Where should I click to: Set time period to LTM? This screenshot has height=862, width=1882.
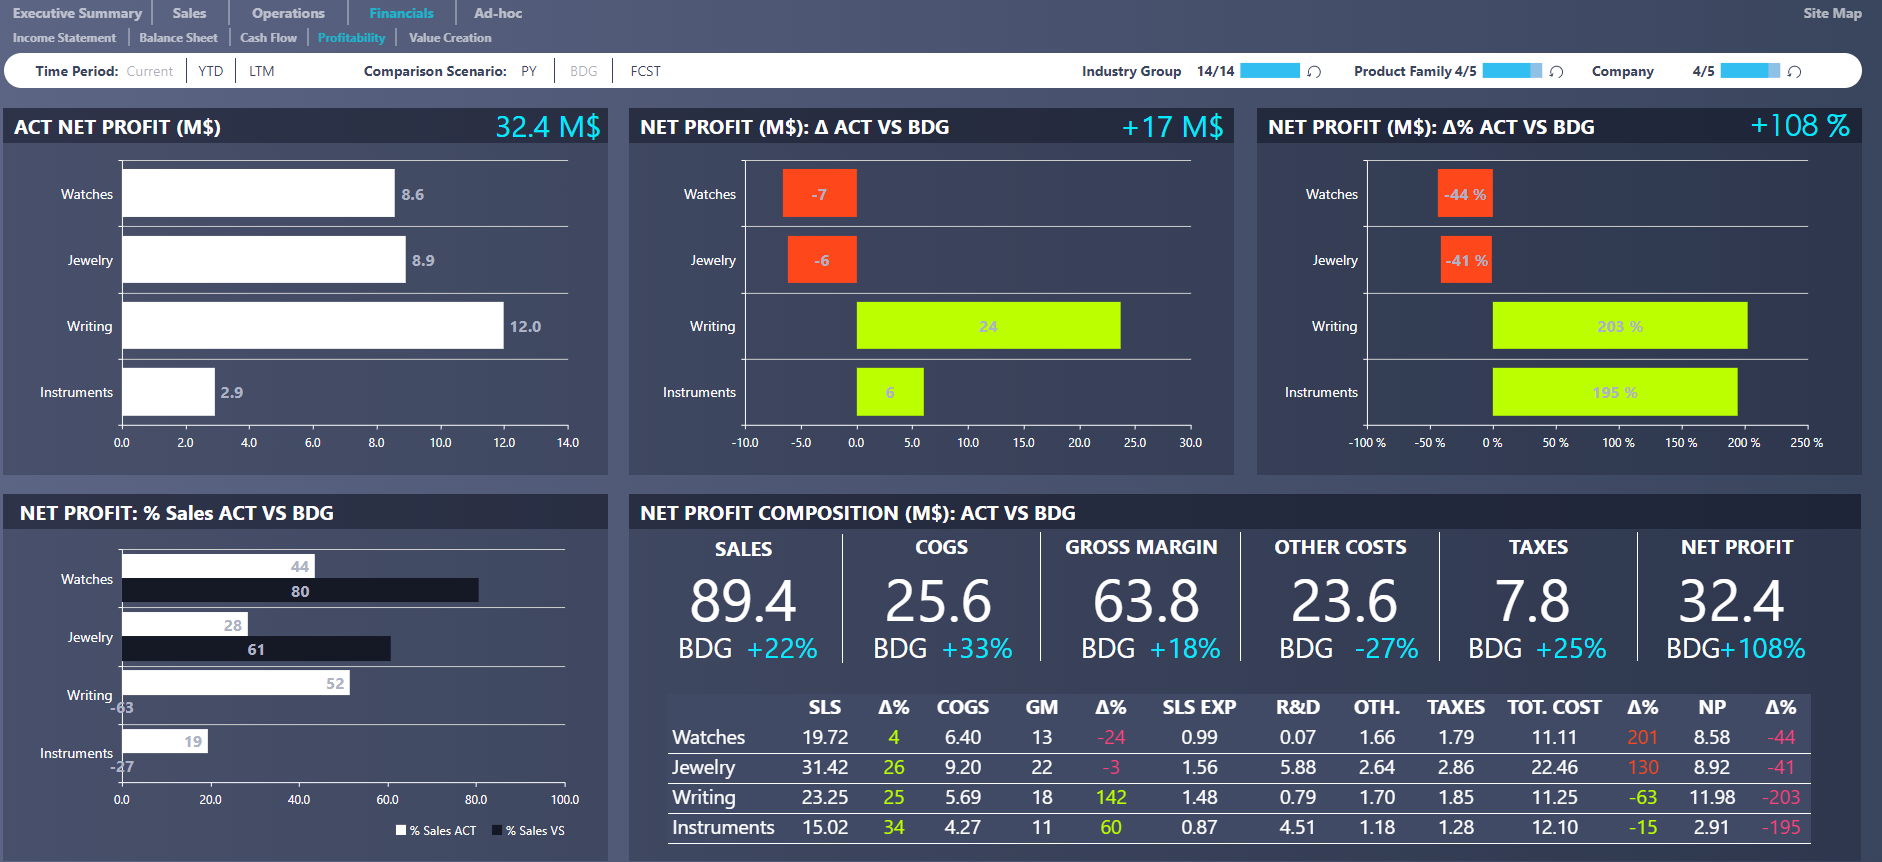click(262, 71)
